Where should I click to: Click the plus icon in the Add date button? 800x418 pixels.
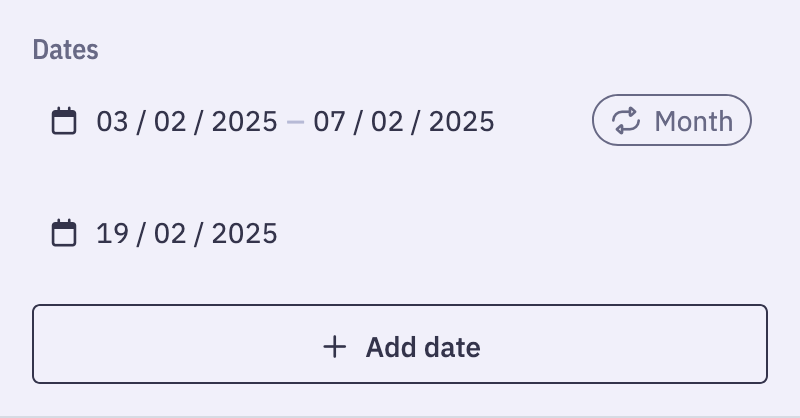pos(335,347)
